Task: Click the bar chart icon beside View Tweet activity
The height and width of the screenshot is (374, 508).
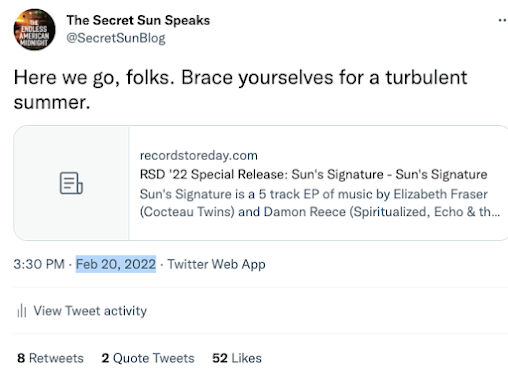Action: [x=22, y=311]
